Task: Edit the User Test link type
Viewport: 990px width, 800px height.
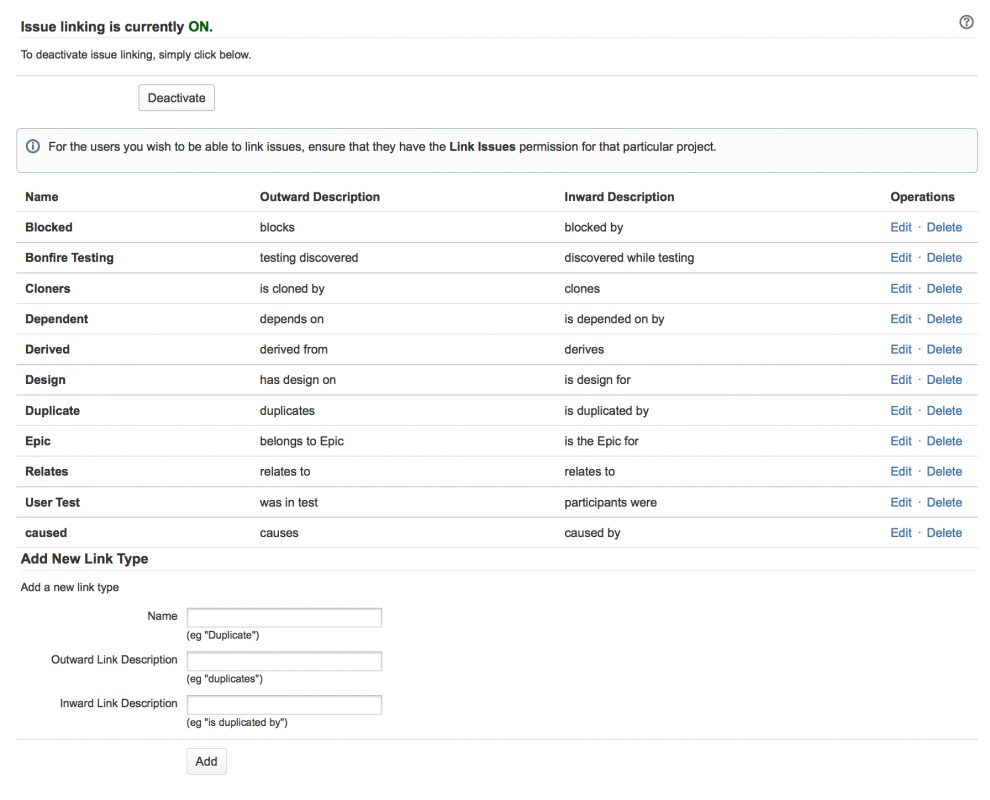Action: (x=901, y=502)
